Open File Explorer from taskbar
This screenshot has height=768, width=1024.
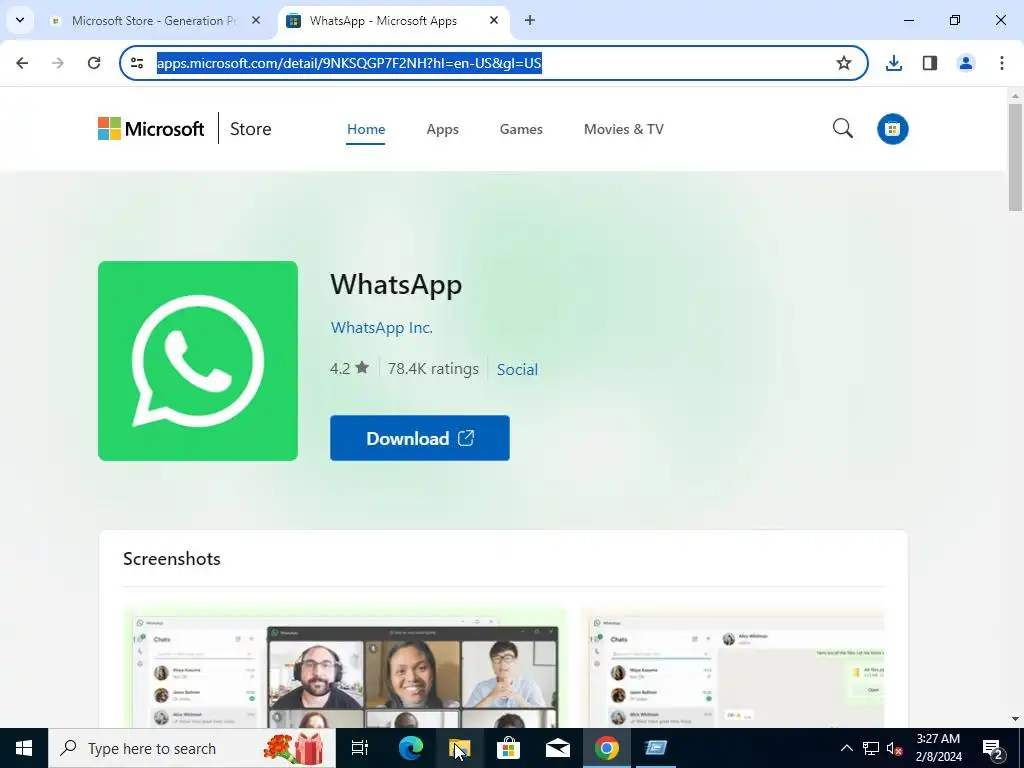point(459,748)
